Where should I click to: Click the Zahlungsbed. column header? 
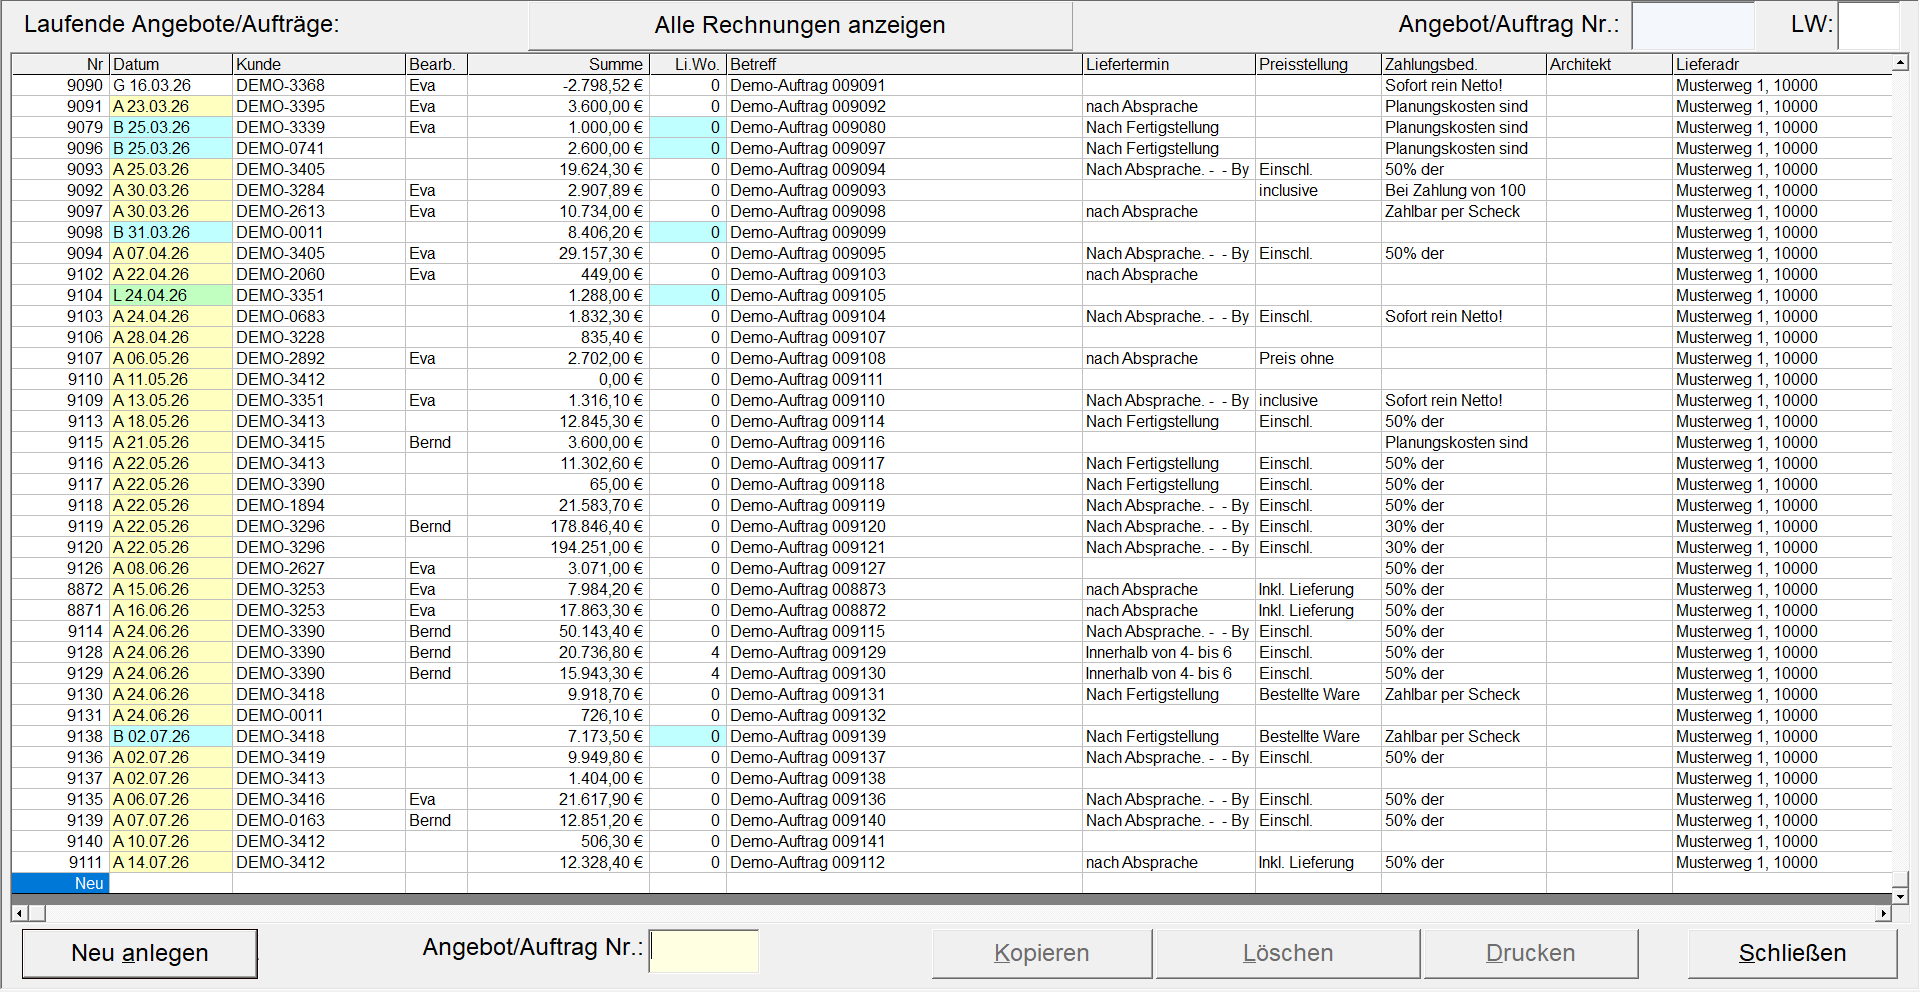tap(1464, 64)
